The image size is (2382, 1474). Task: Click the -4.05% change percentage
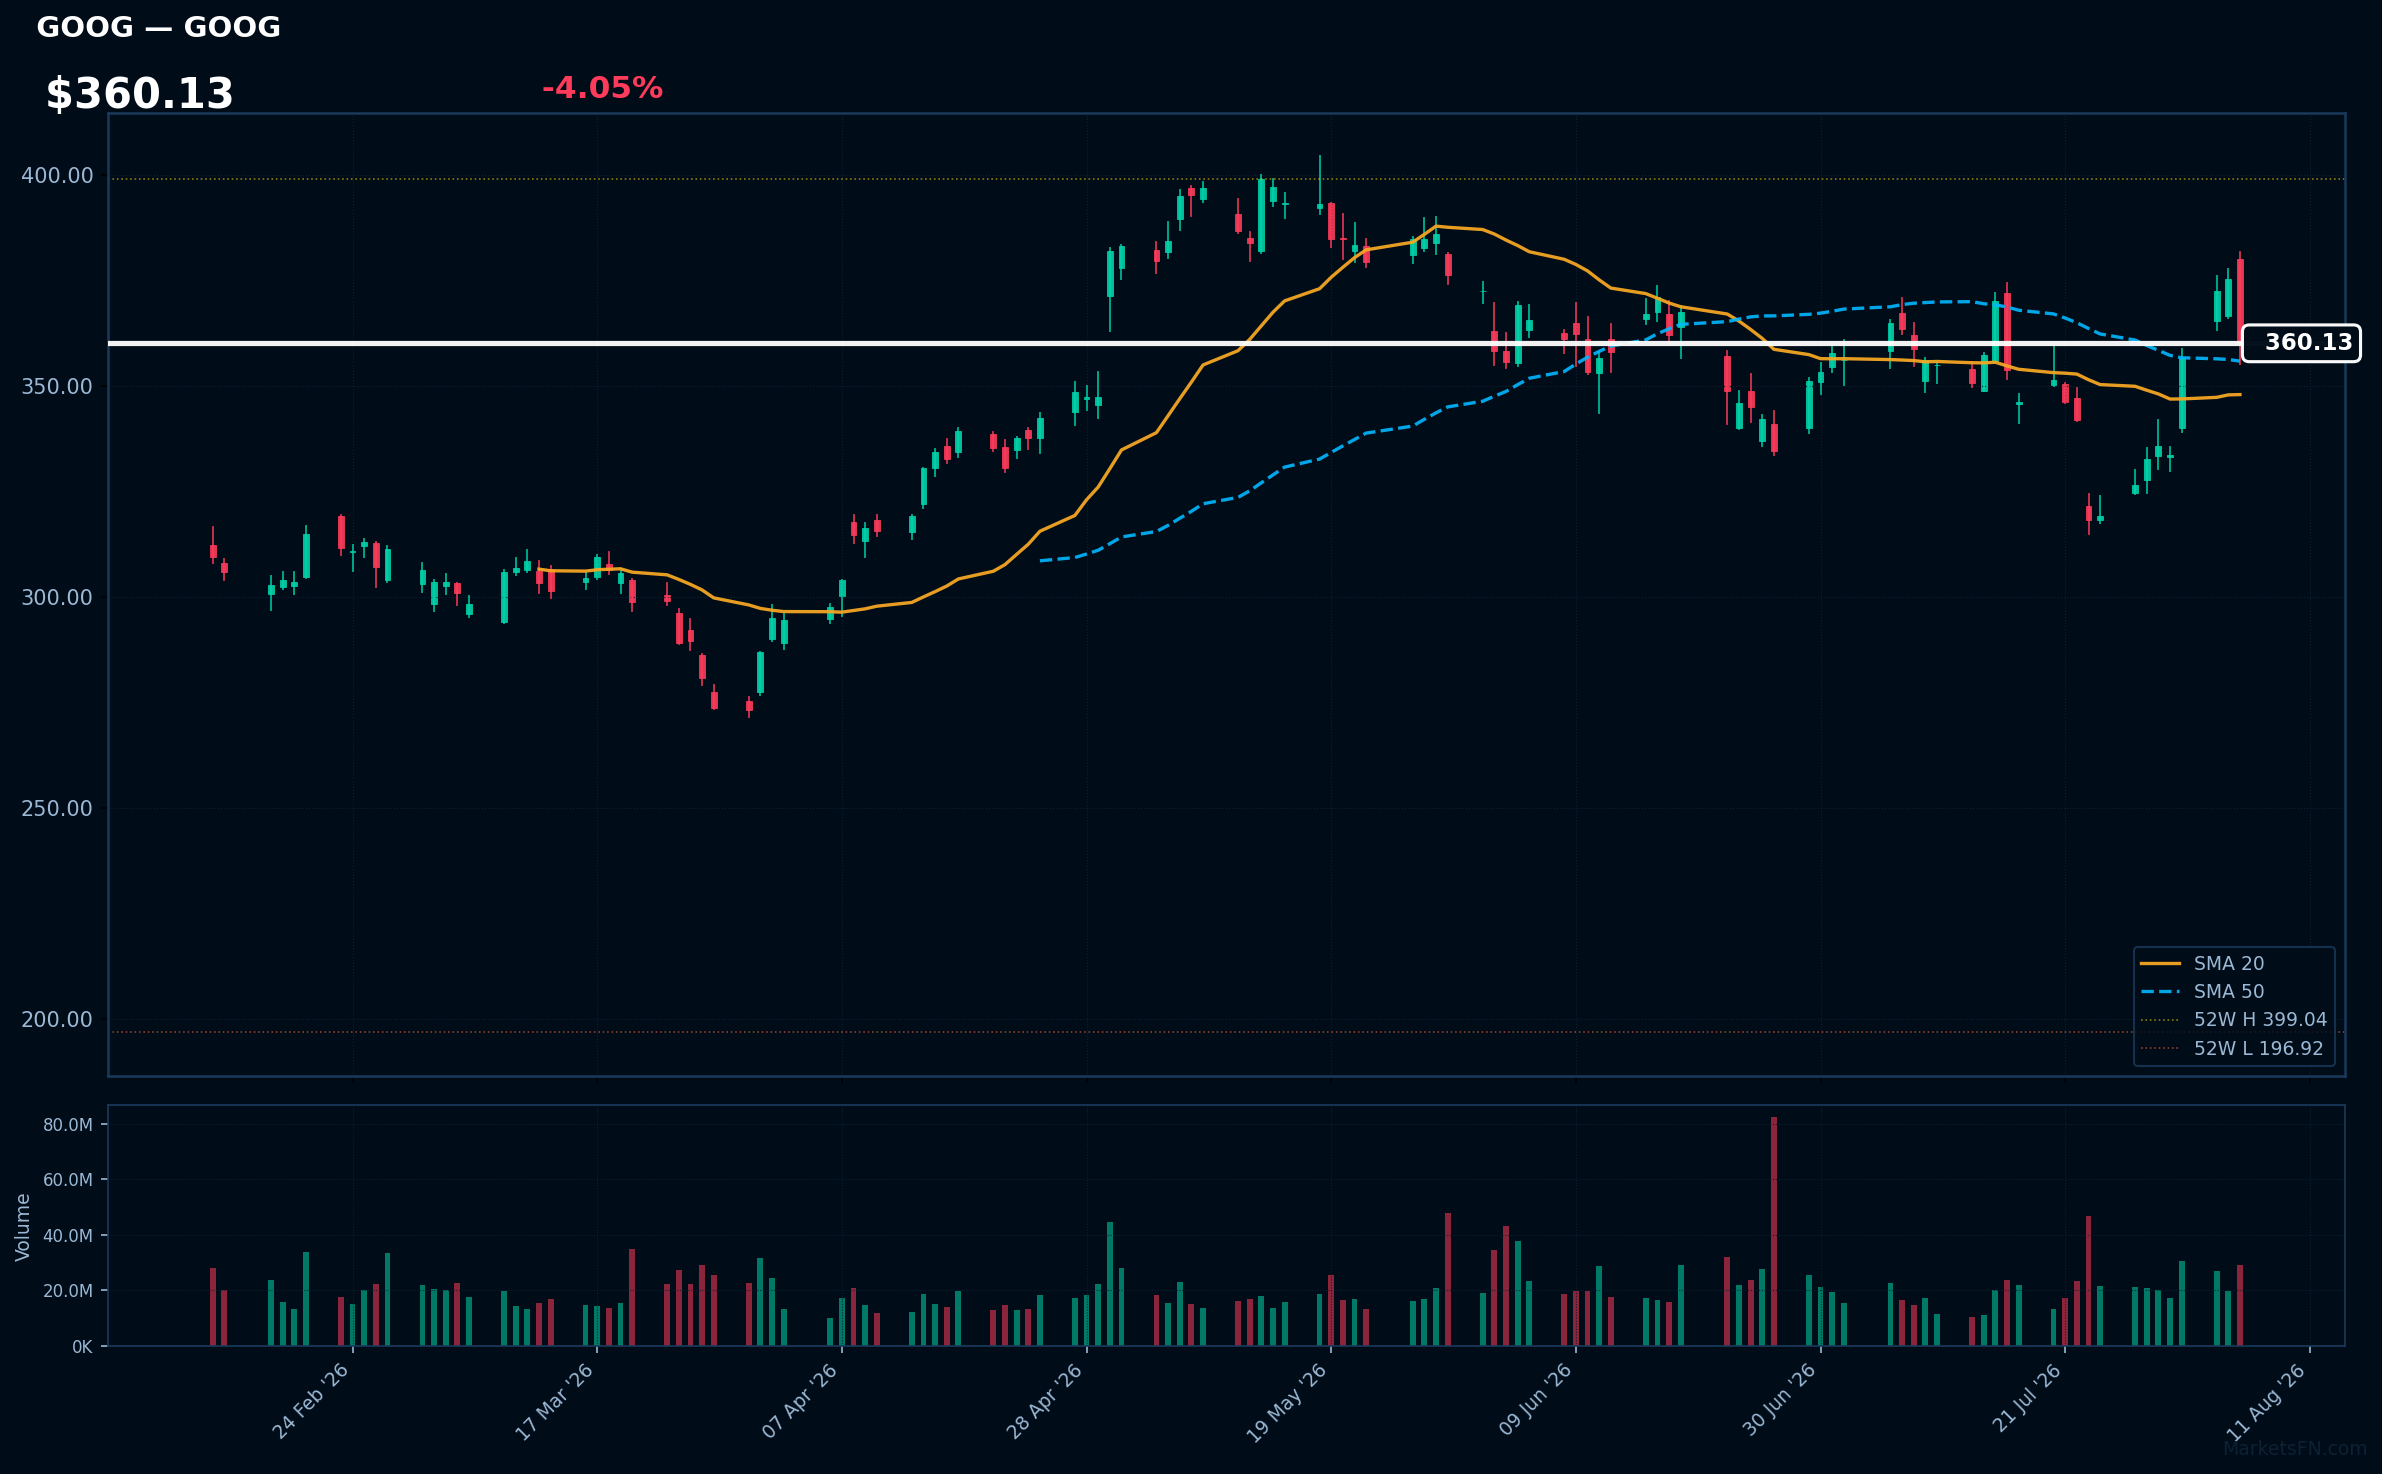pyautogui.click(x=602, y=88)
